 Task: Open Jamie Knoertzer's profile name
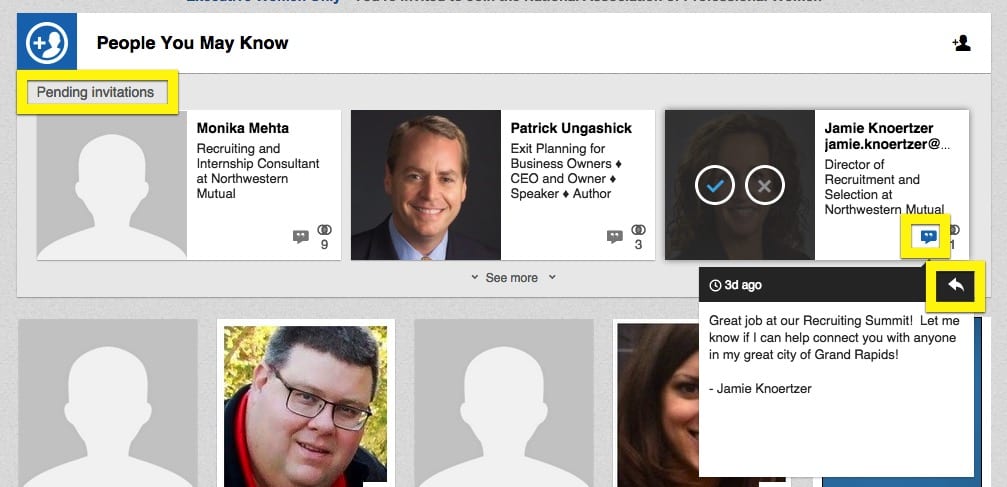point(879,128)
